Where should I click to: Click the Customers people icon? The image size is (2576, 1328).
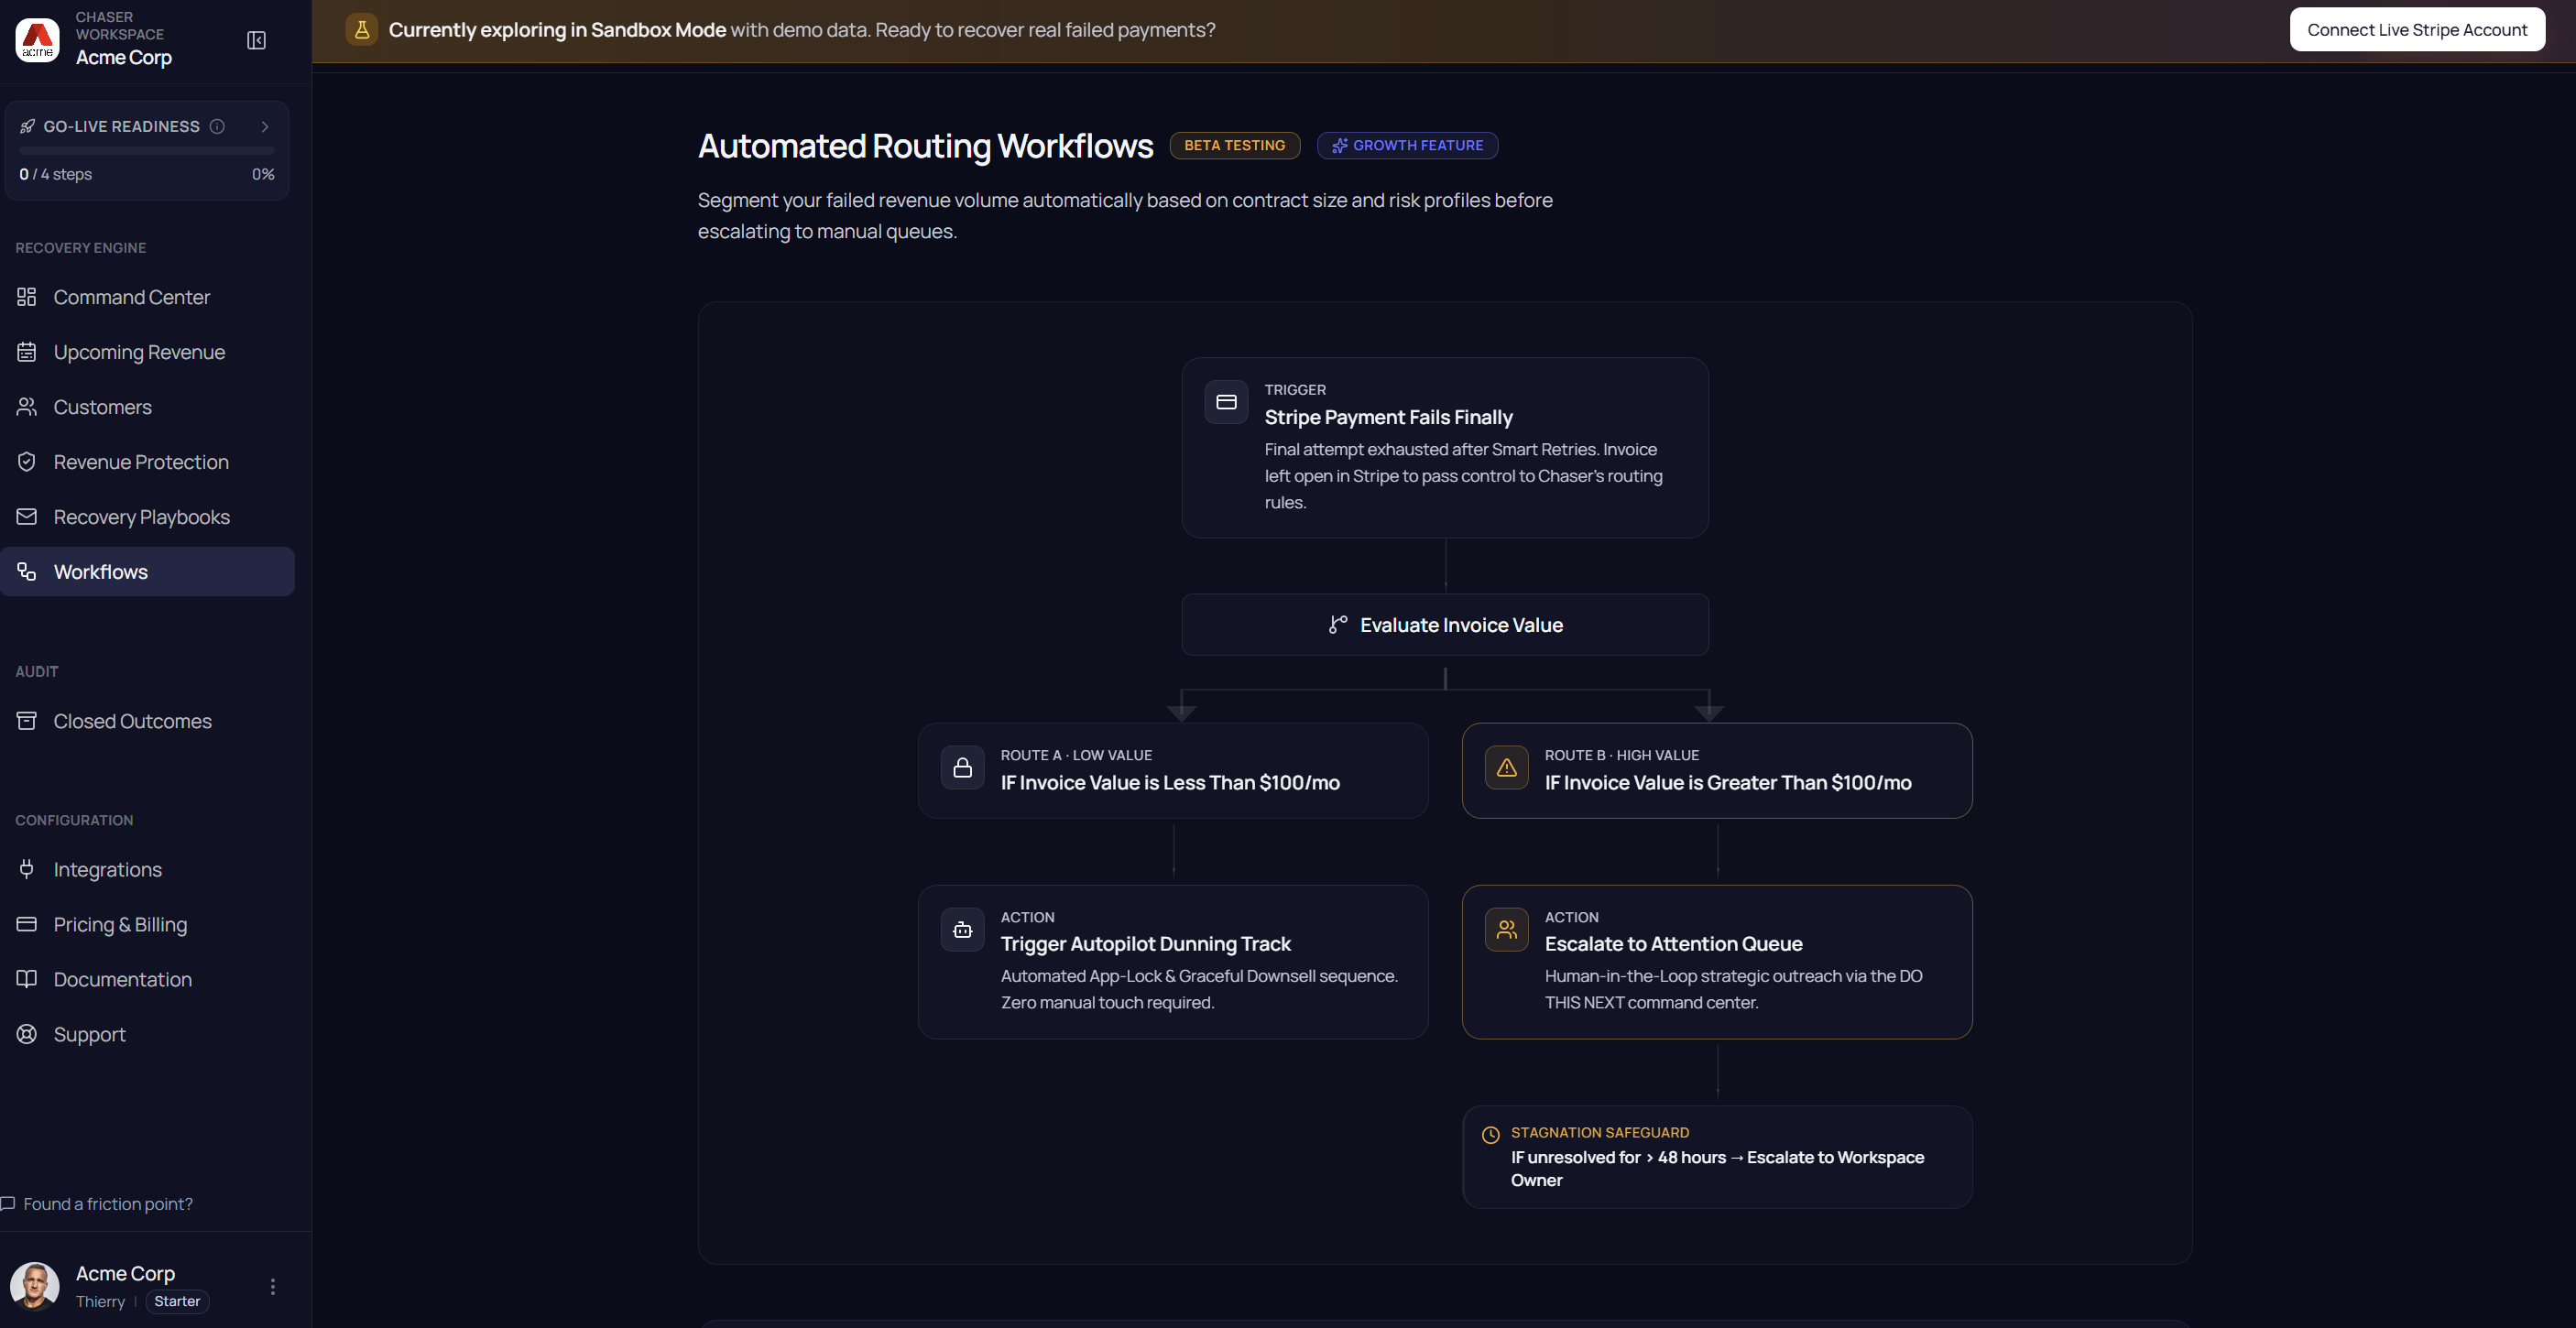point(27,407)
